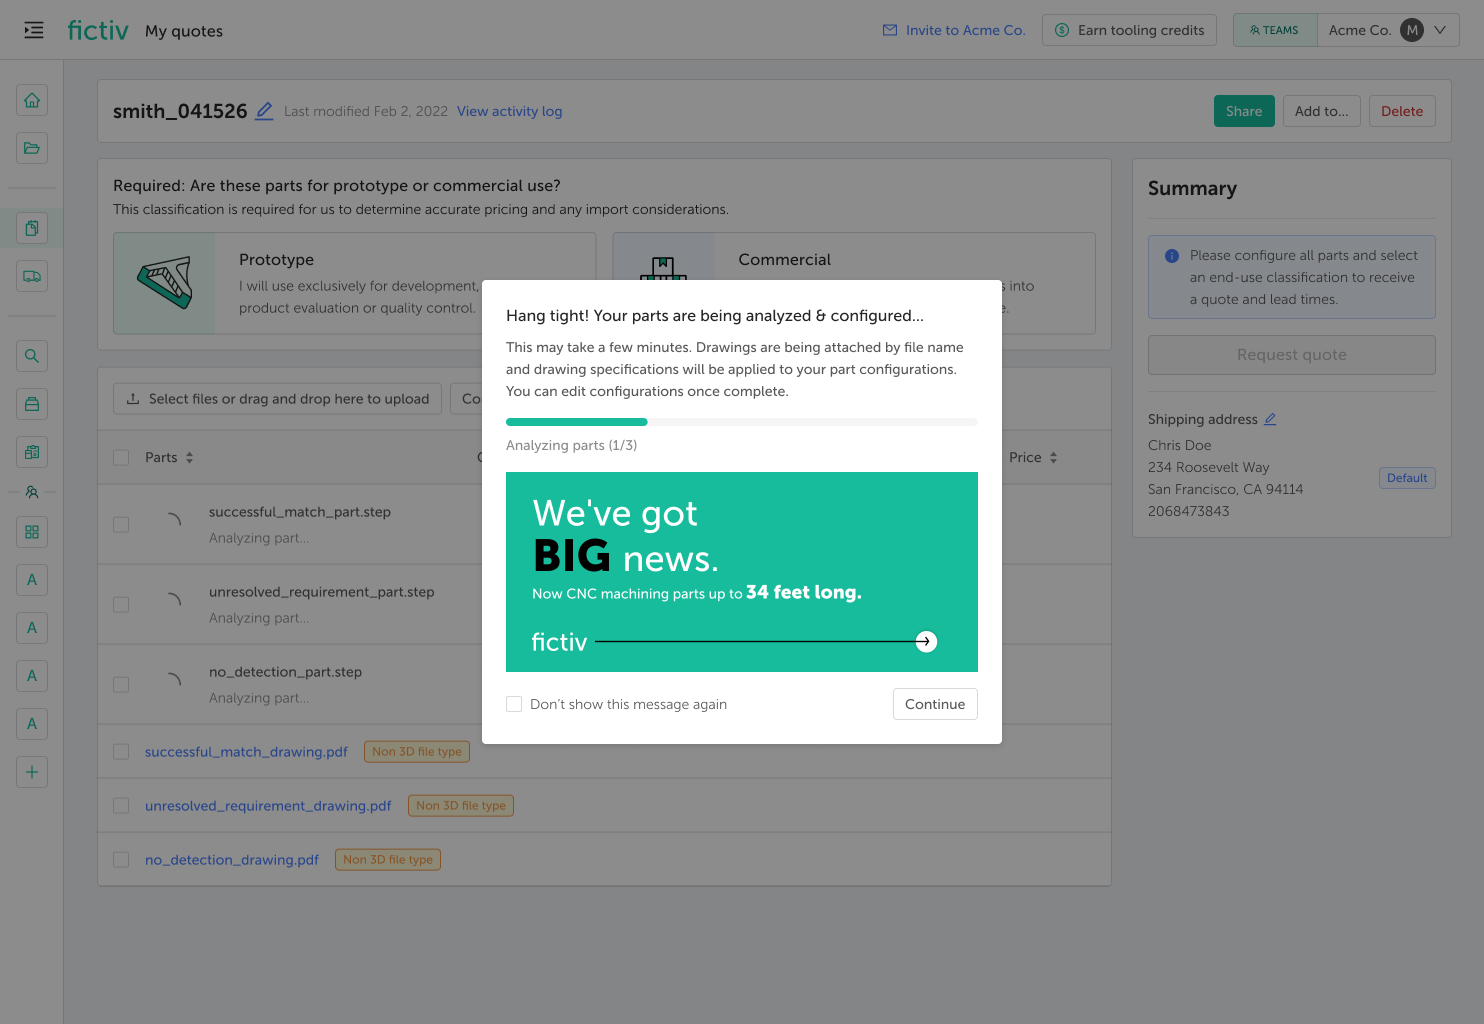Open the View activity log link
Viewport: 1484px width, 1024px height.
tap(509, 111)
